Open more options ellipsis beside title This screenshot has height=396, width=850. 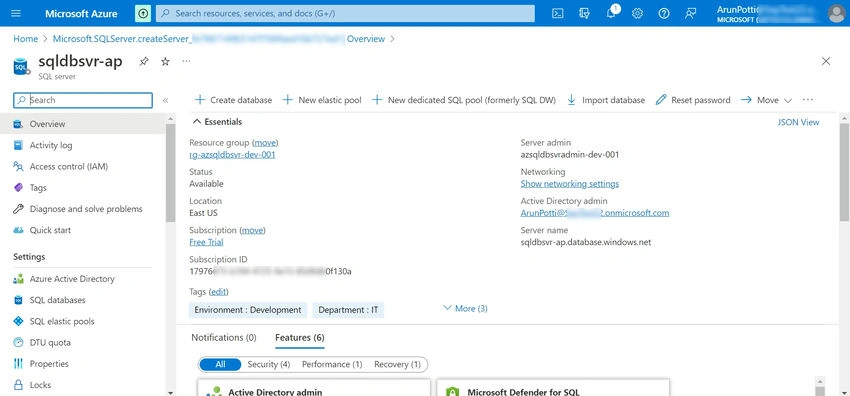(x=186, y=61)
